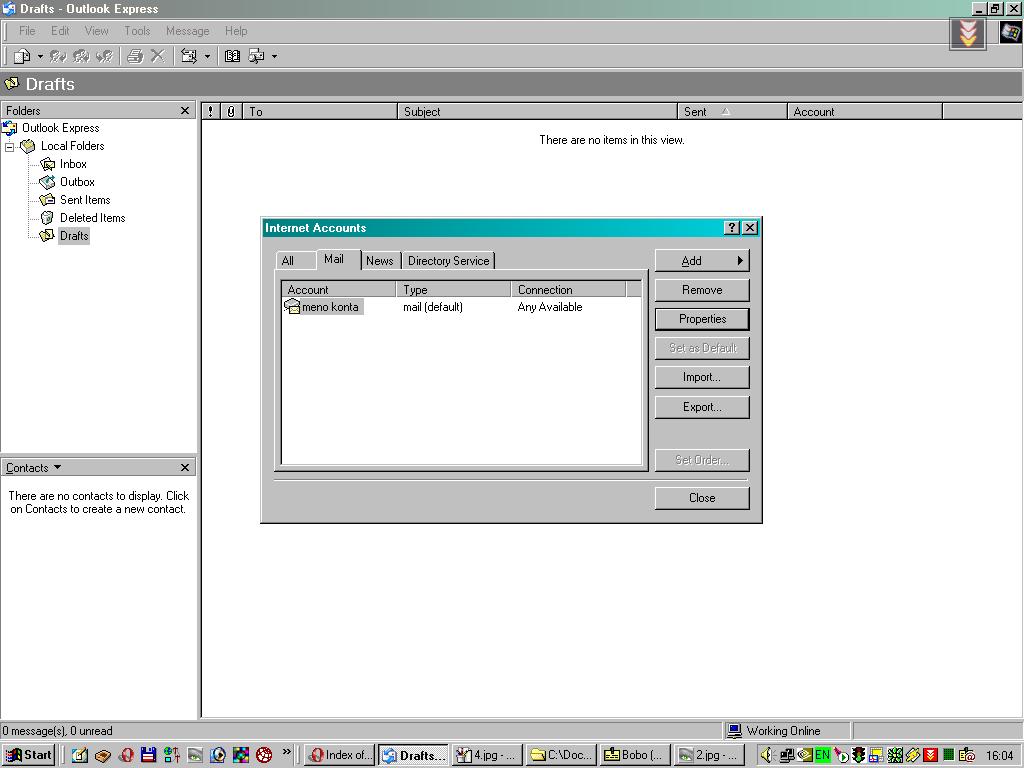Image resolution: width=1024 pixels, height=768 pixels.
Task: Click the Remove button
Action: click(702, 290)
